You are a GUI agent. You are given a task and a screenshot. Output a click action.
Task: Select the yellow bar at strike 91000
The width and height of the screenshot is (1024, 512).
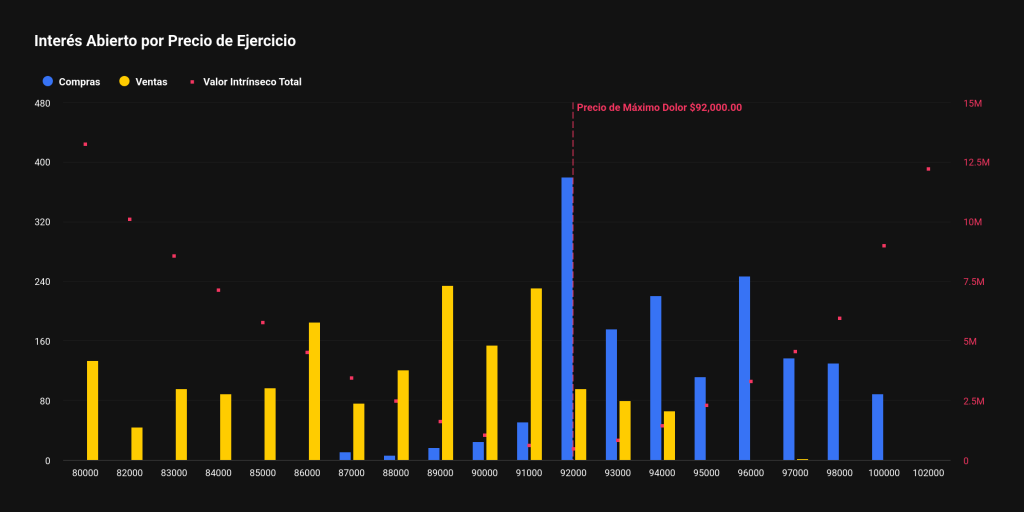point(536,374)
